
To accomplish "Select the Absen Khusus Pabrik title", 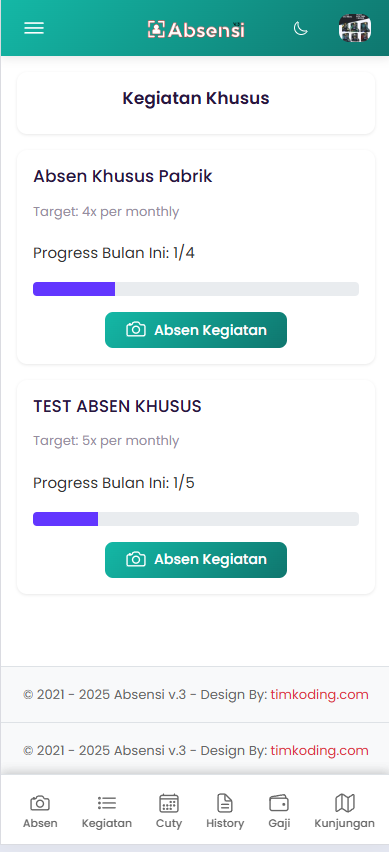I will coord(123,177).
